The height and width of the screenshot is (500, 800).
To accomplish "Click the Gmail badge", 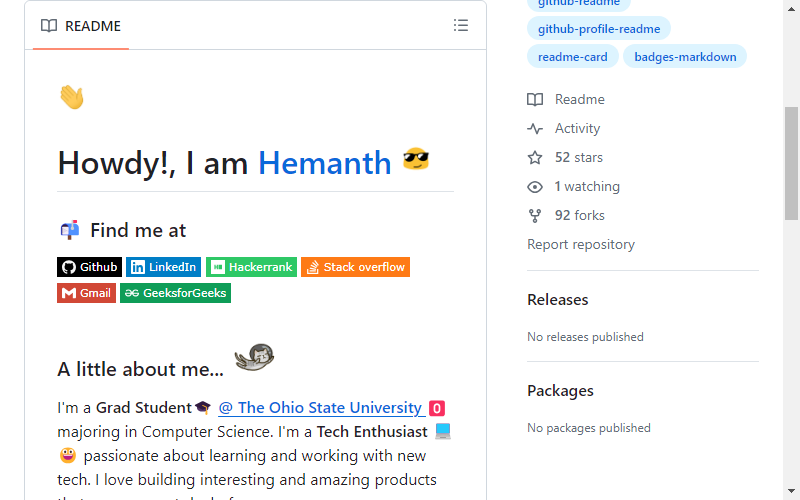I will pos(86,293).
